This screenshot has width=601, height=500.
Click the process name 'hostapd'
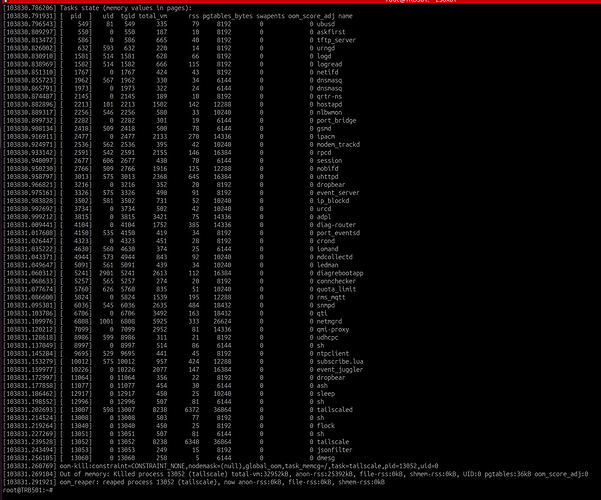pyautogui.click(x=329, y=105)
